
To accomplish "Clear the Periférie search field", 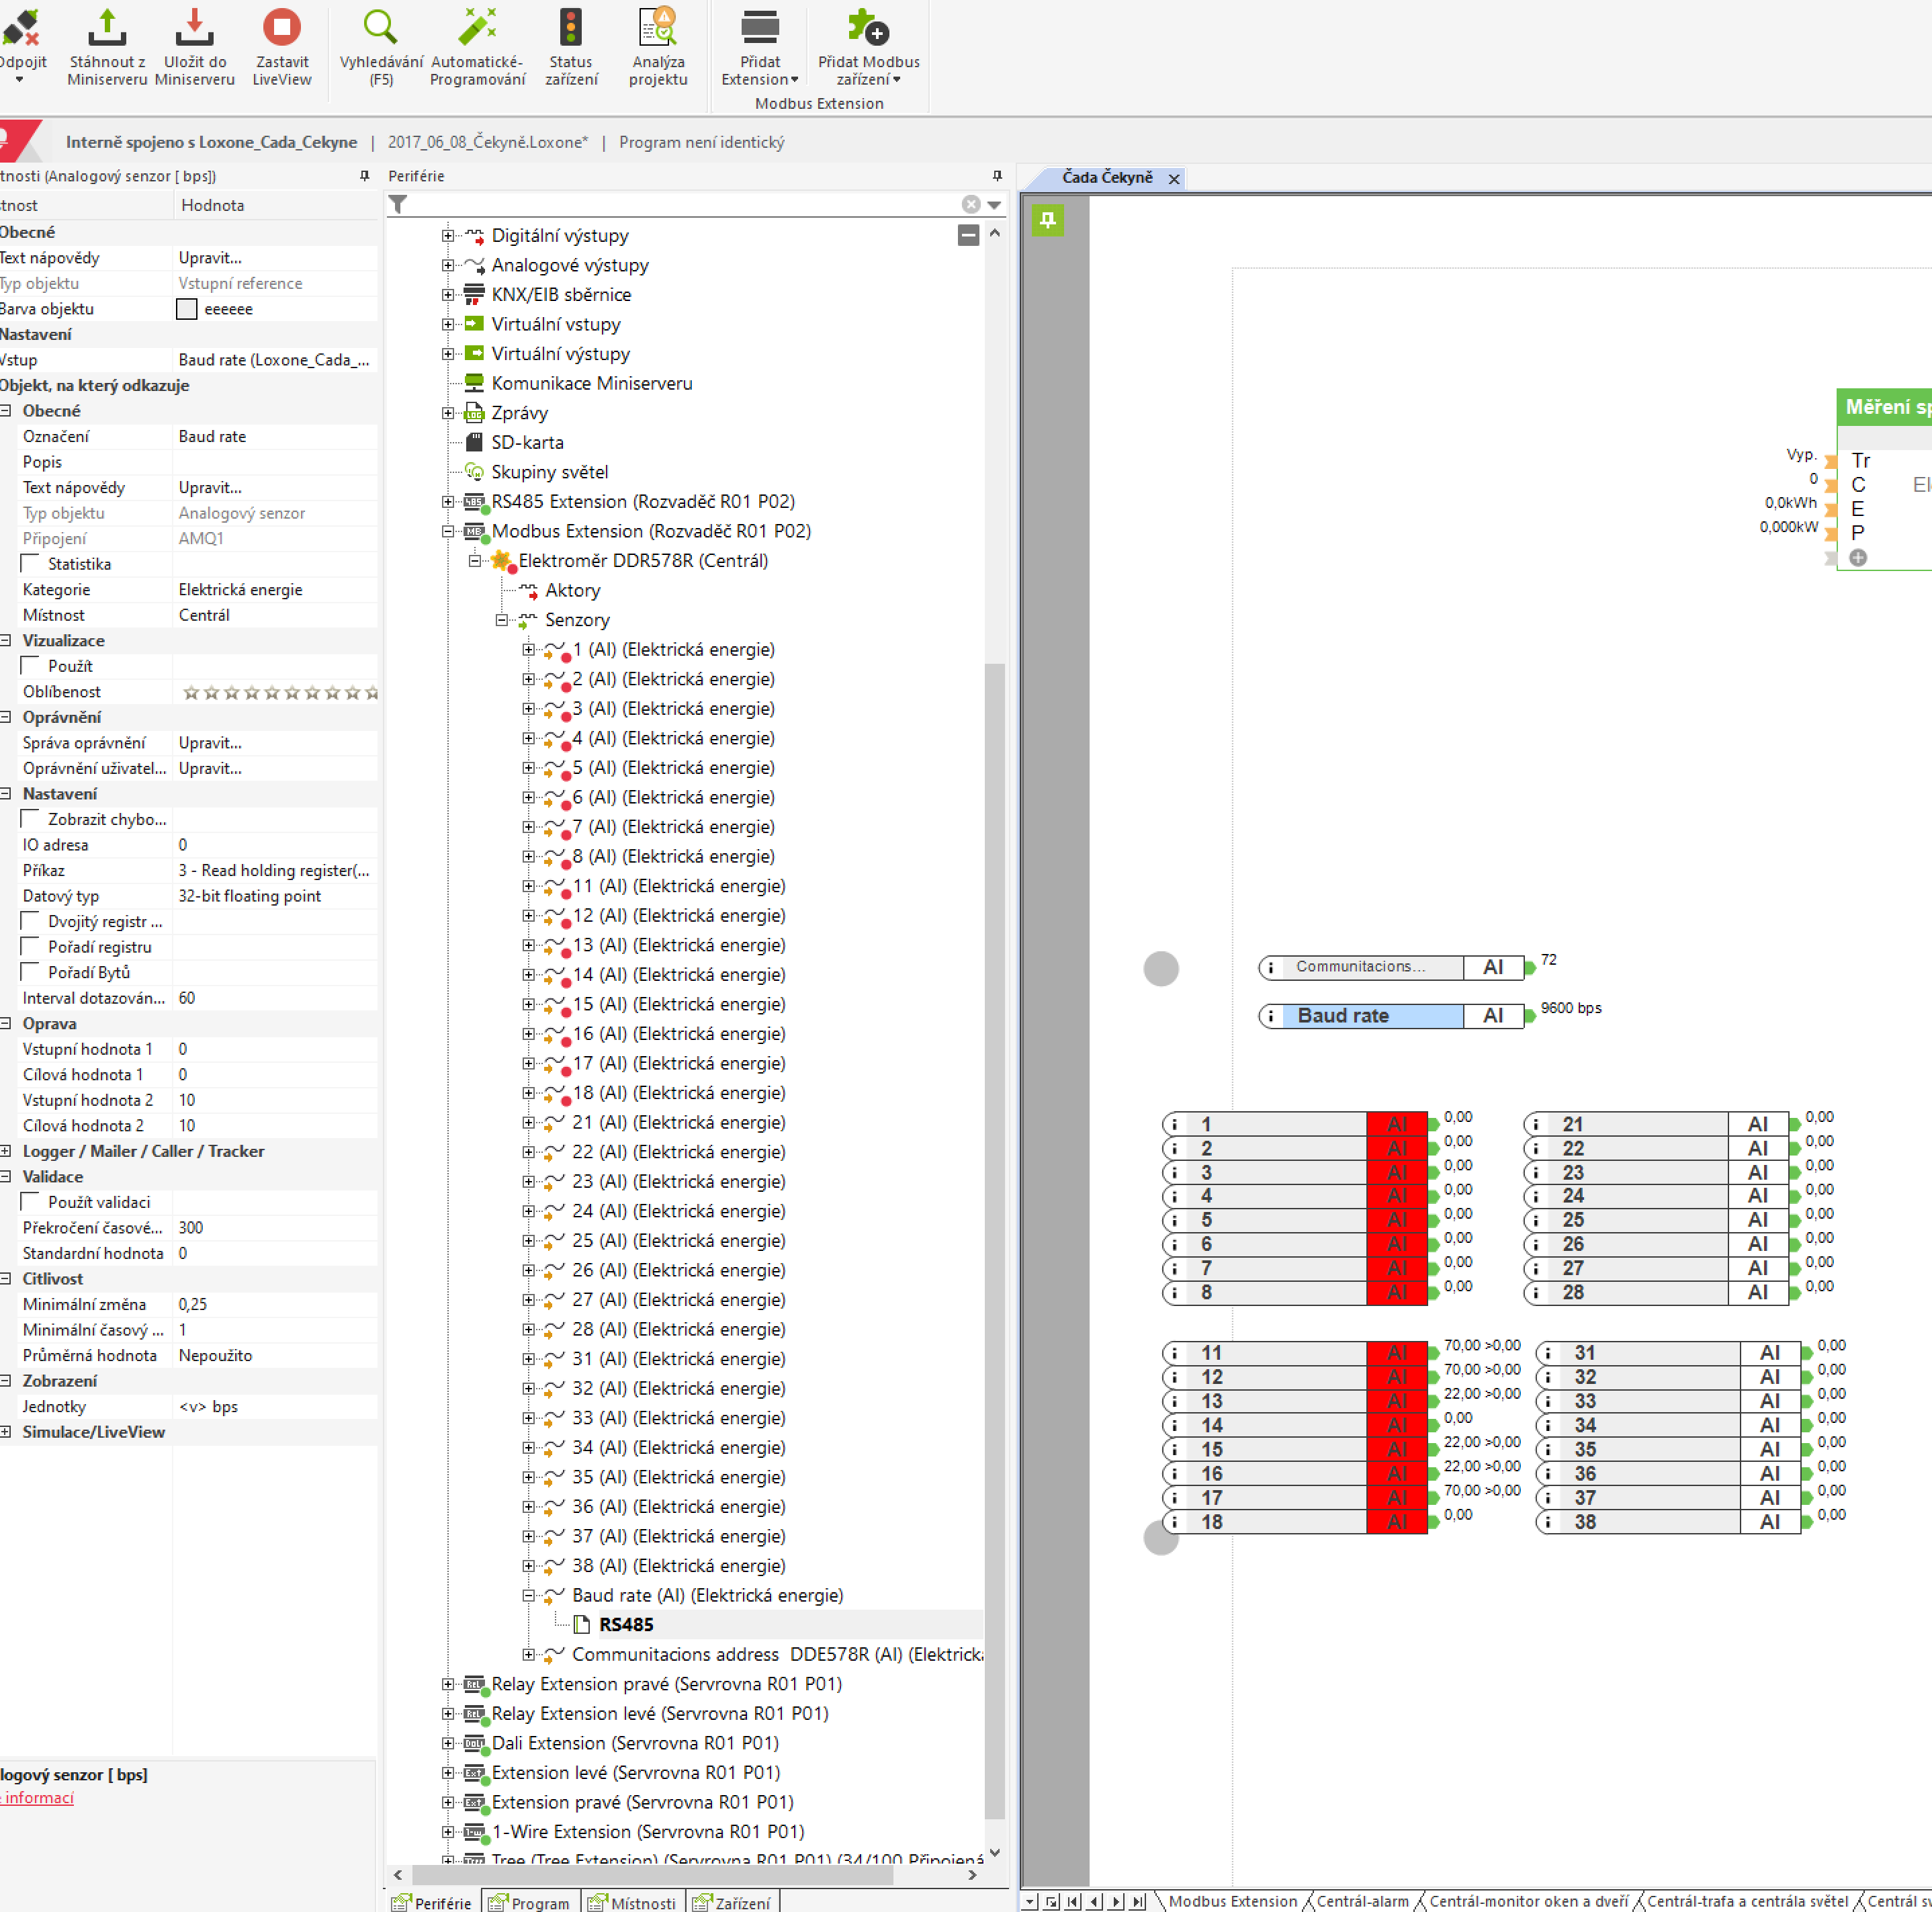I will (x=970, y=205).
